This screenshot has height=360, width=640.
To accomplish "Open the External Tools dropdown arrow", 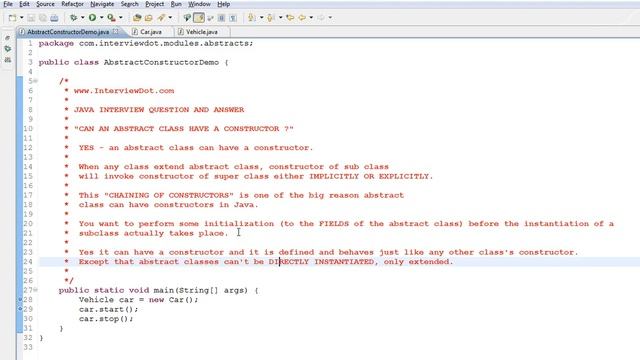I will 121,18.
